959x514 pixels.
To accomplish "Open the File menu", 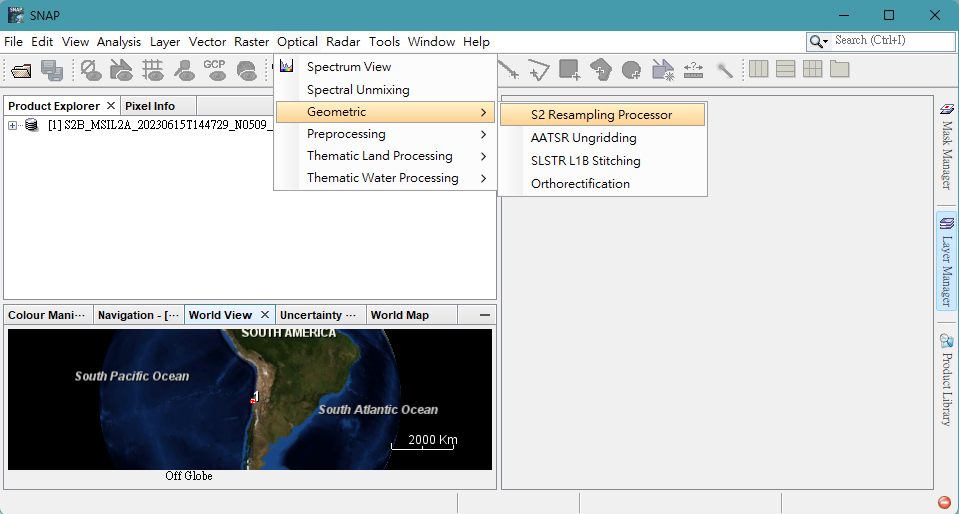I will click(x=13, y=42).
